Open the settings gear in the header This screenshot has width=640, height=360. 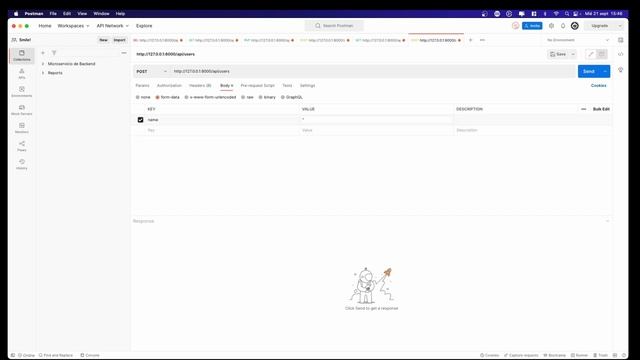pos(551,26)
